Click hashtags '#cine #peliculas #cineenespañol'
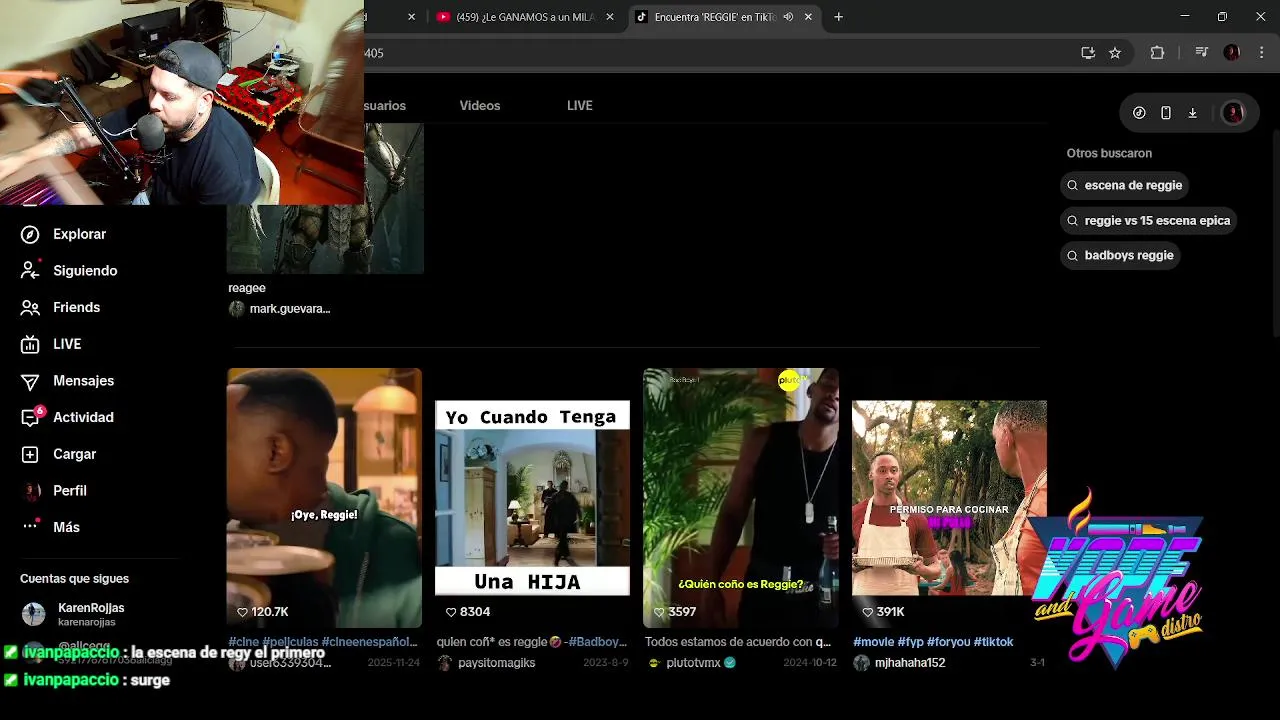Viewport: 1280px width, 720px height. pyautogui.click(x=323, y=642)
